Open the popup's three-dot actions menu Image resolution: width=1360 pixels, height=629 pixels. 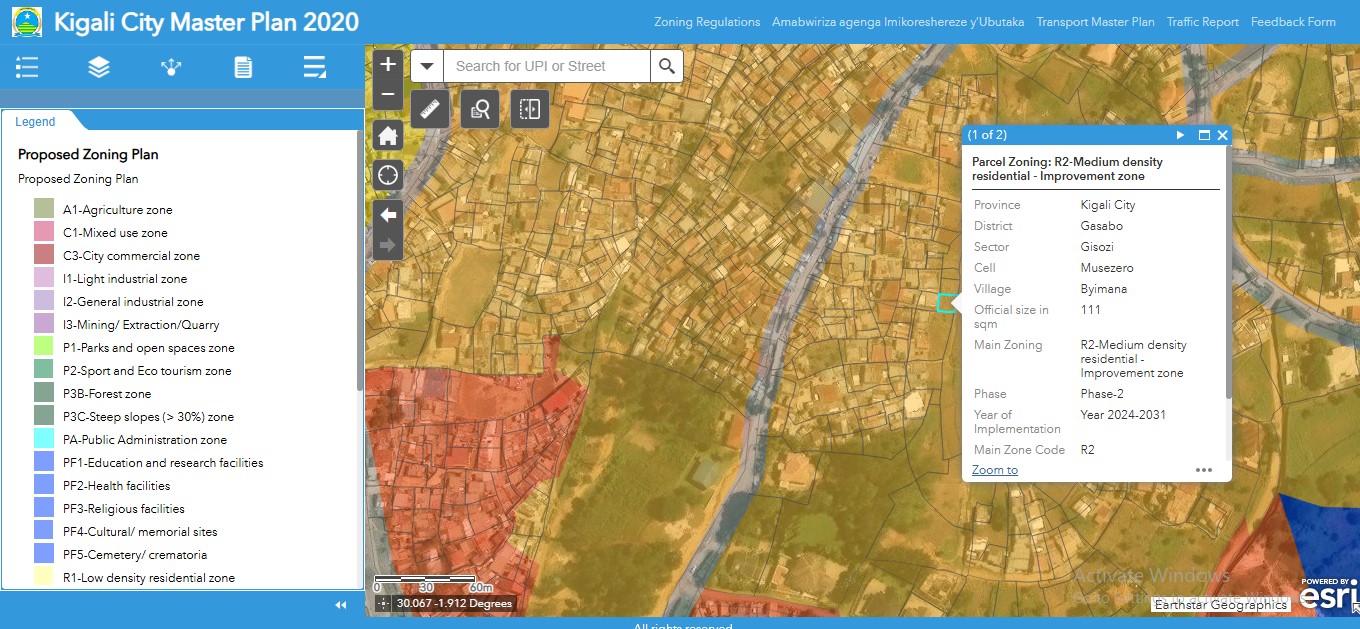point(1203,470)
